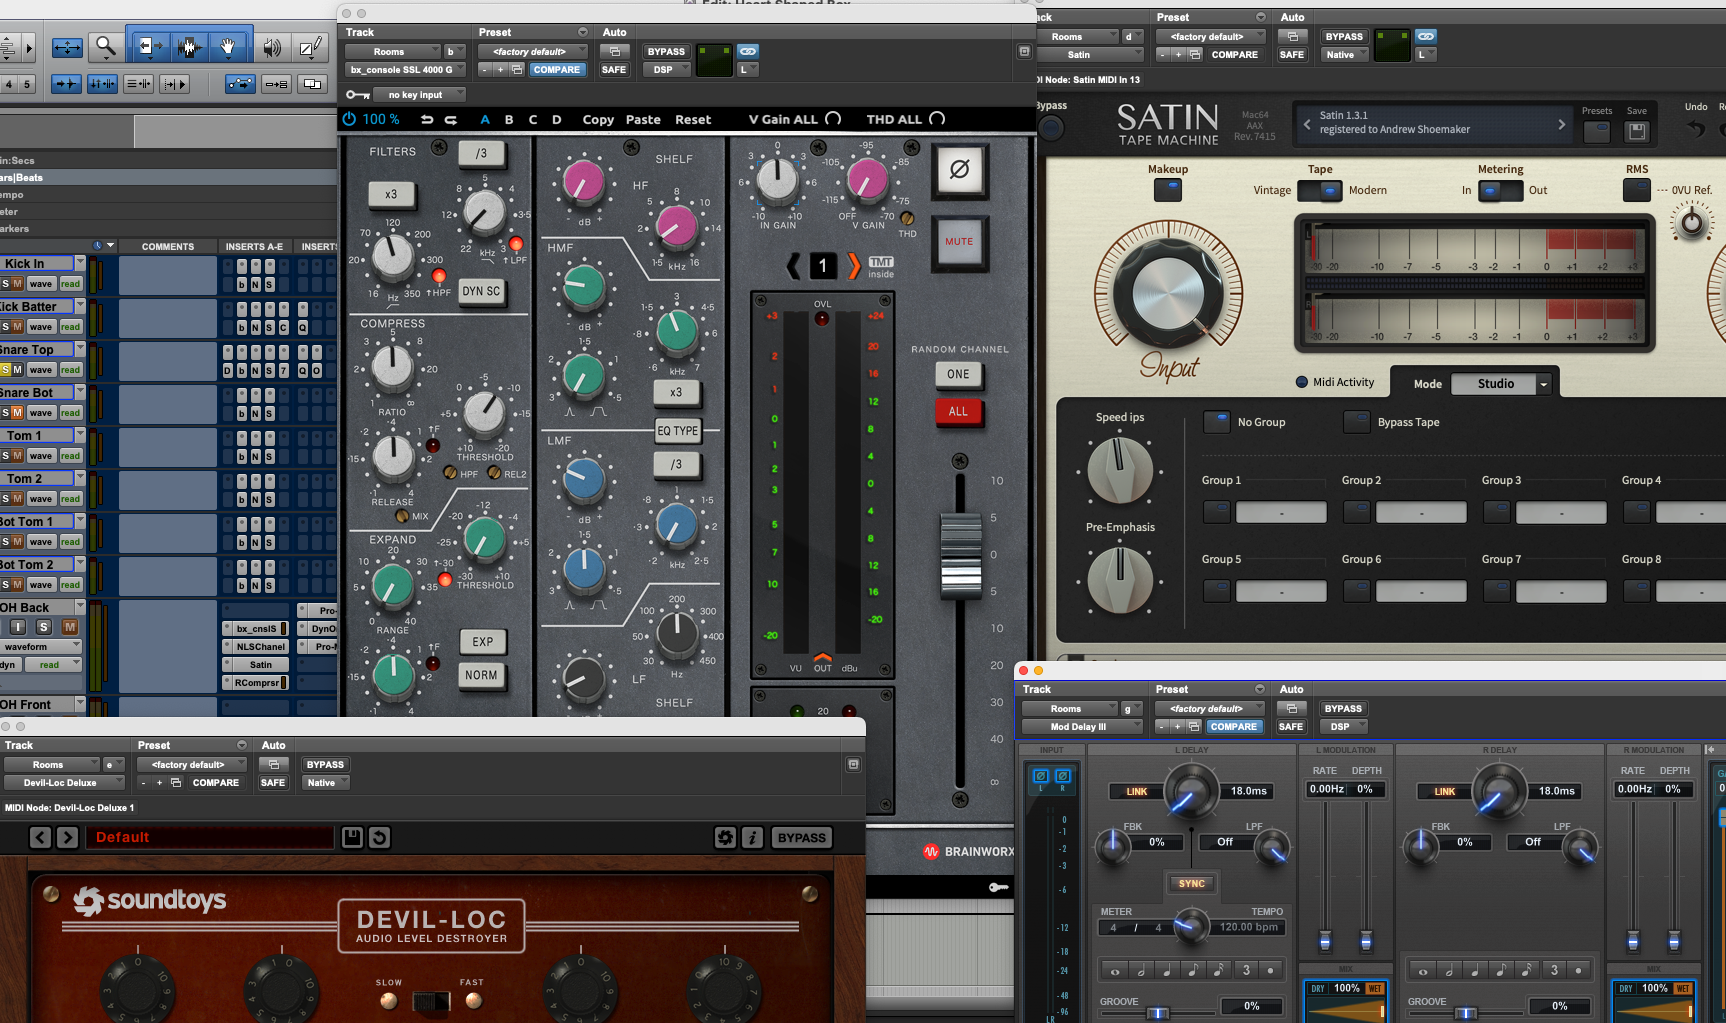Toggle Vintage/Modern tape switch

[1320, 191]
